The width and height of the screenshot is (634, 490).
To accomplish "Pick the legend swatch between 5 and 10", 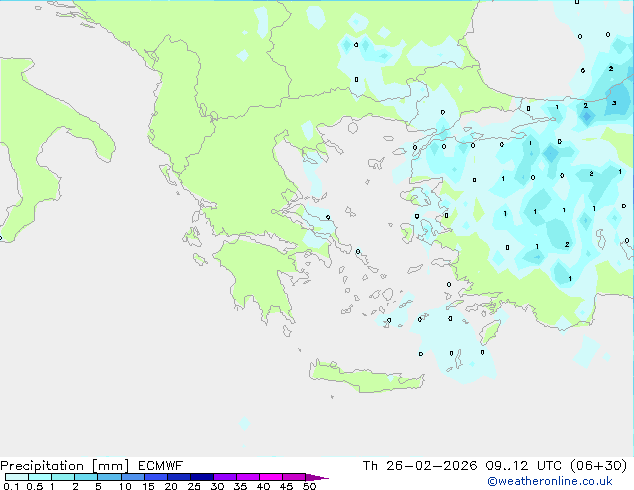I will click(109, 477).
